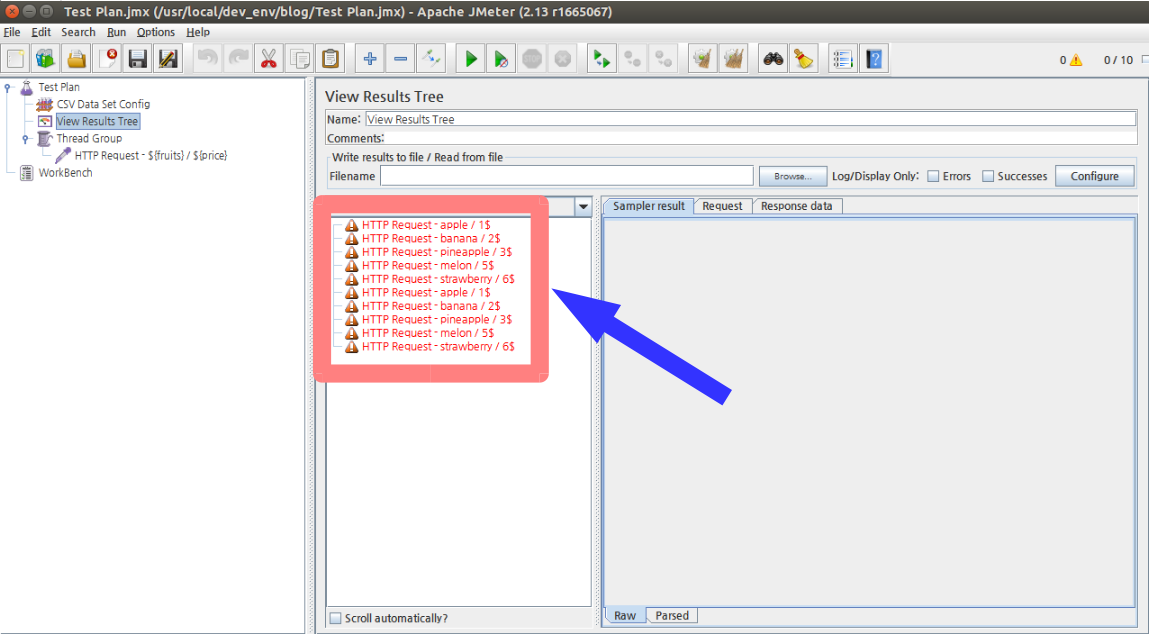This screenshot has width=1149, height=634.
Task: Select the Raw bottom tab
Action: (625, 616)
